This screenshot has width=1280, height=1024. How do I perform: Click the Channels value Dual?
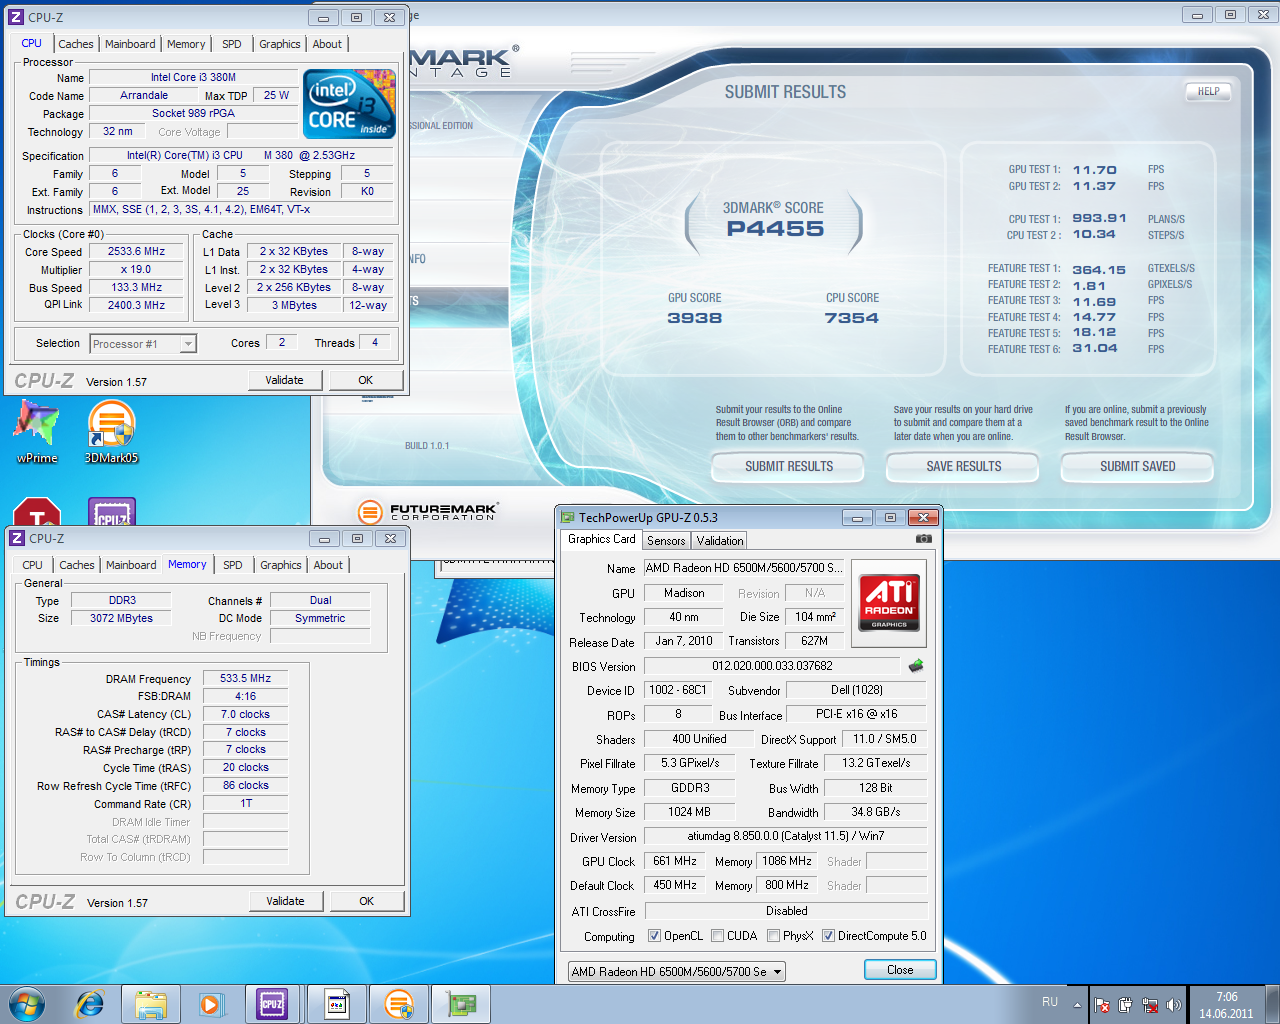point(320,600)
